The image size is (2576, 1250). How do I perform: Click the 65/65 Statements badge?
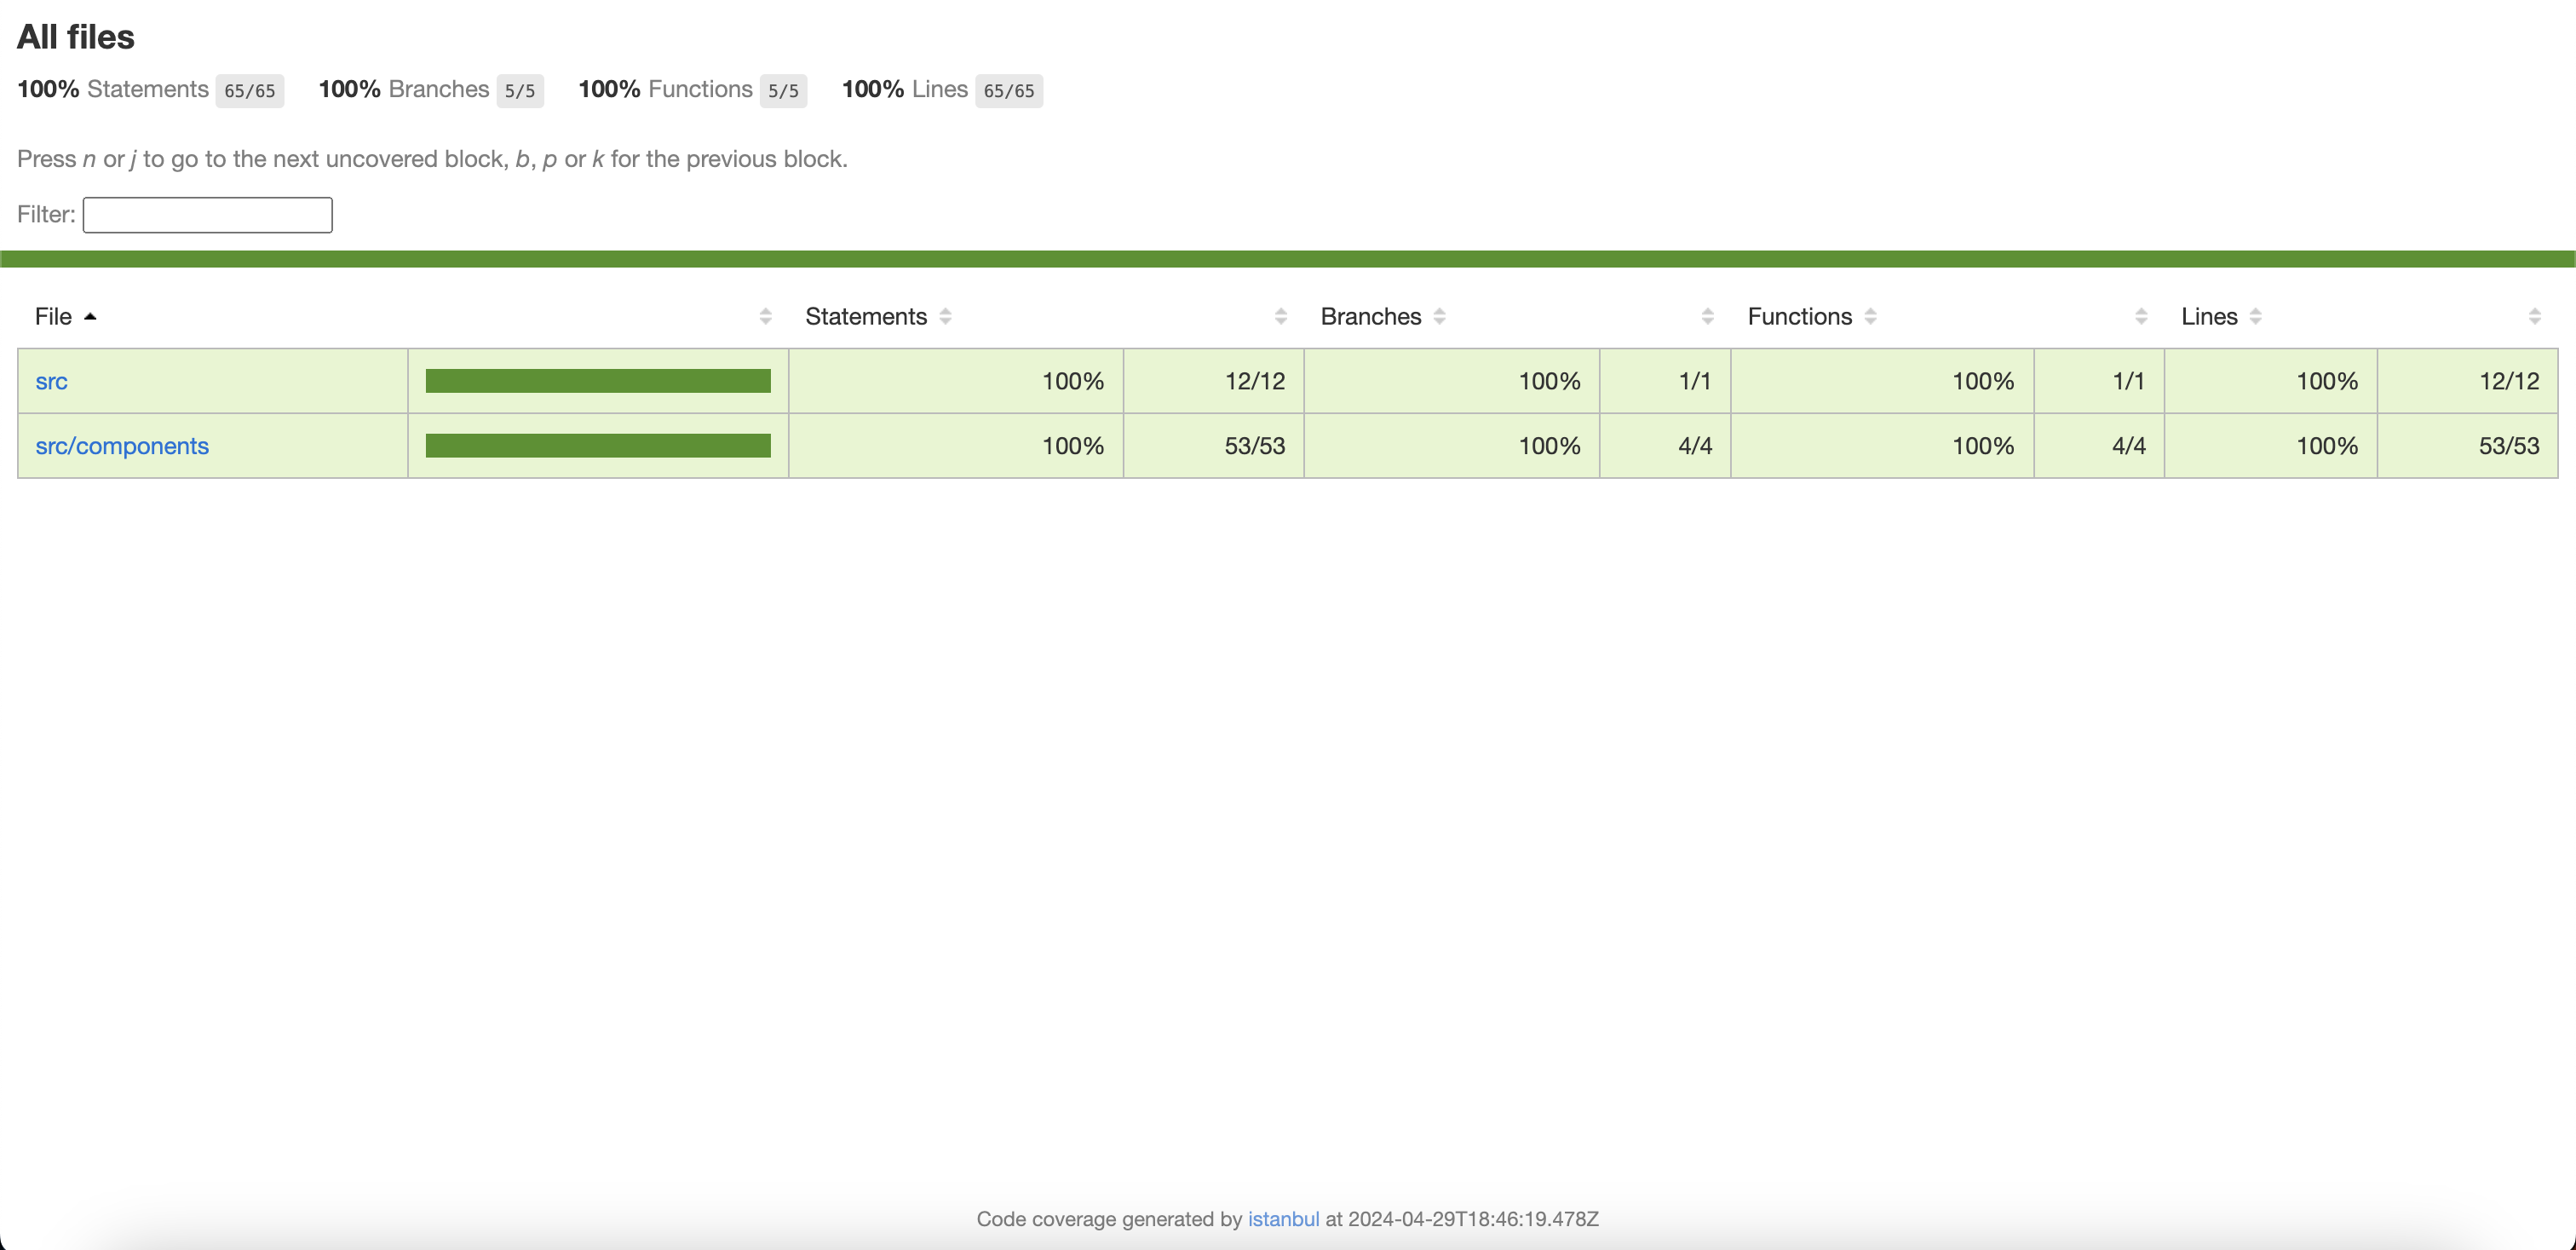tap(250, 91)
